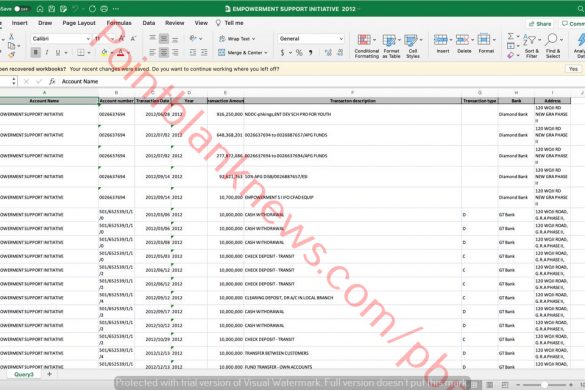
Task: Click the Share button
Action: (x=540, y=24)
